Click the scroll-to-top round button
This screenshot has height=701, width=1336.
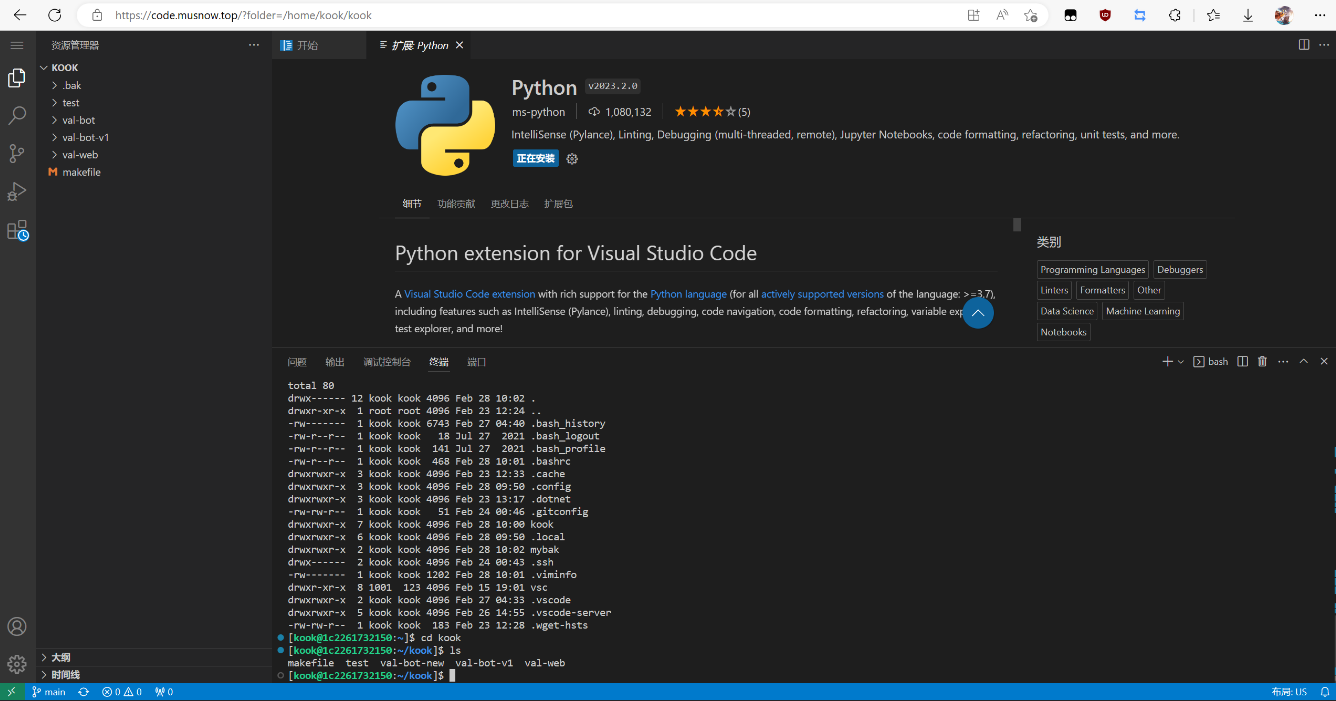[978, 313]
